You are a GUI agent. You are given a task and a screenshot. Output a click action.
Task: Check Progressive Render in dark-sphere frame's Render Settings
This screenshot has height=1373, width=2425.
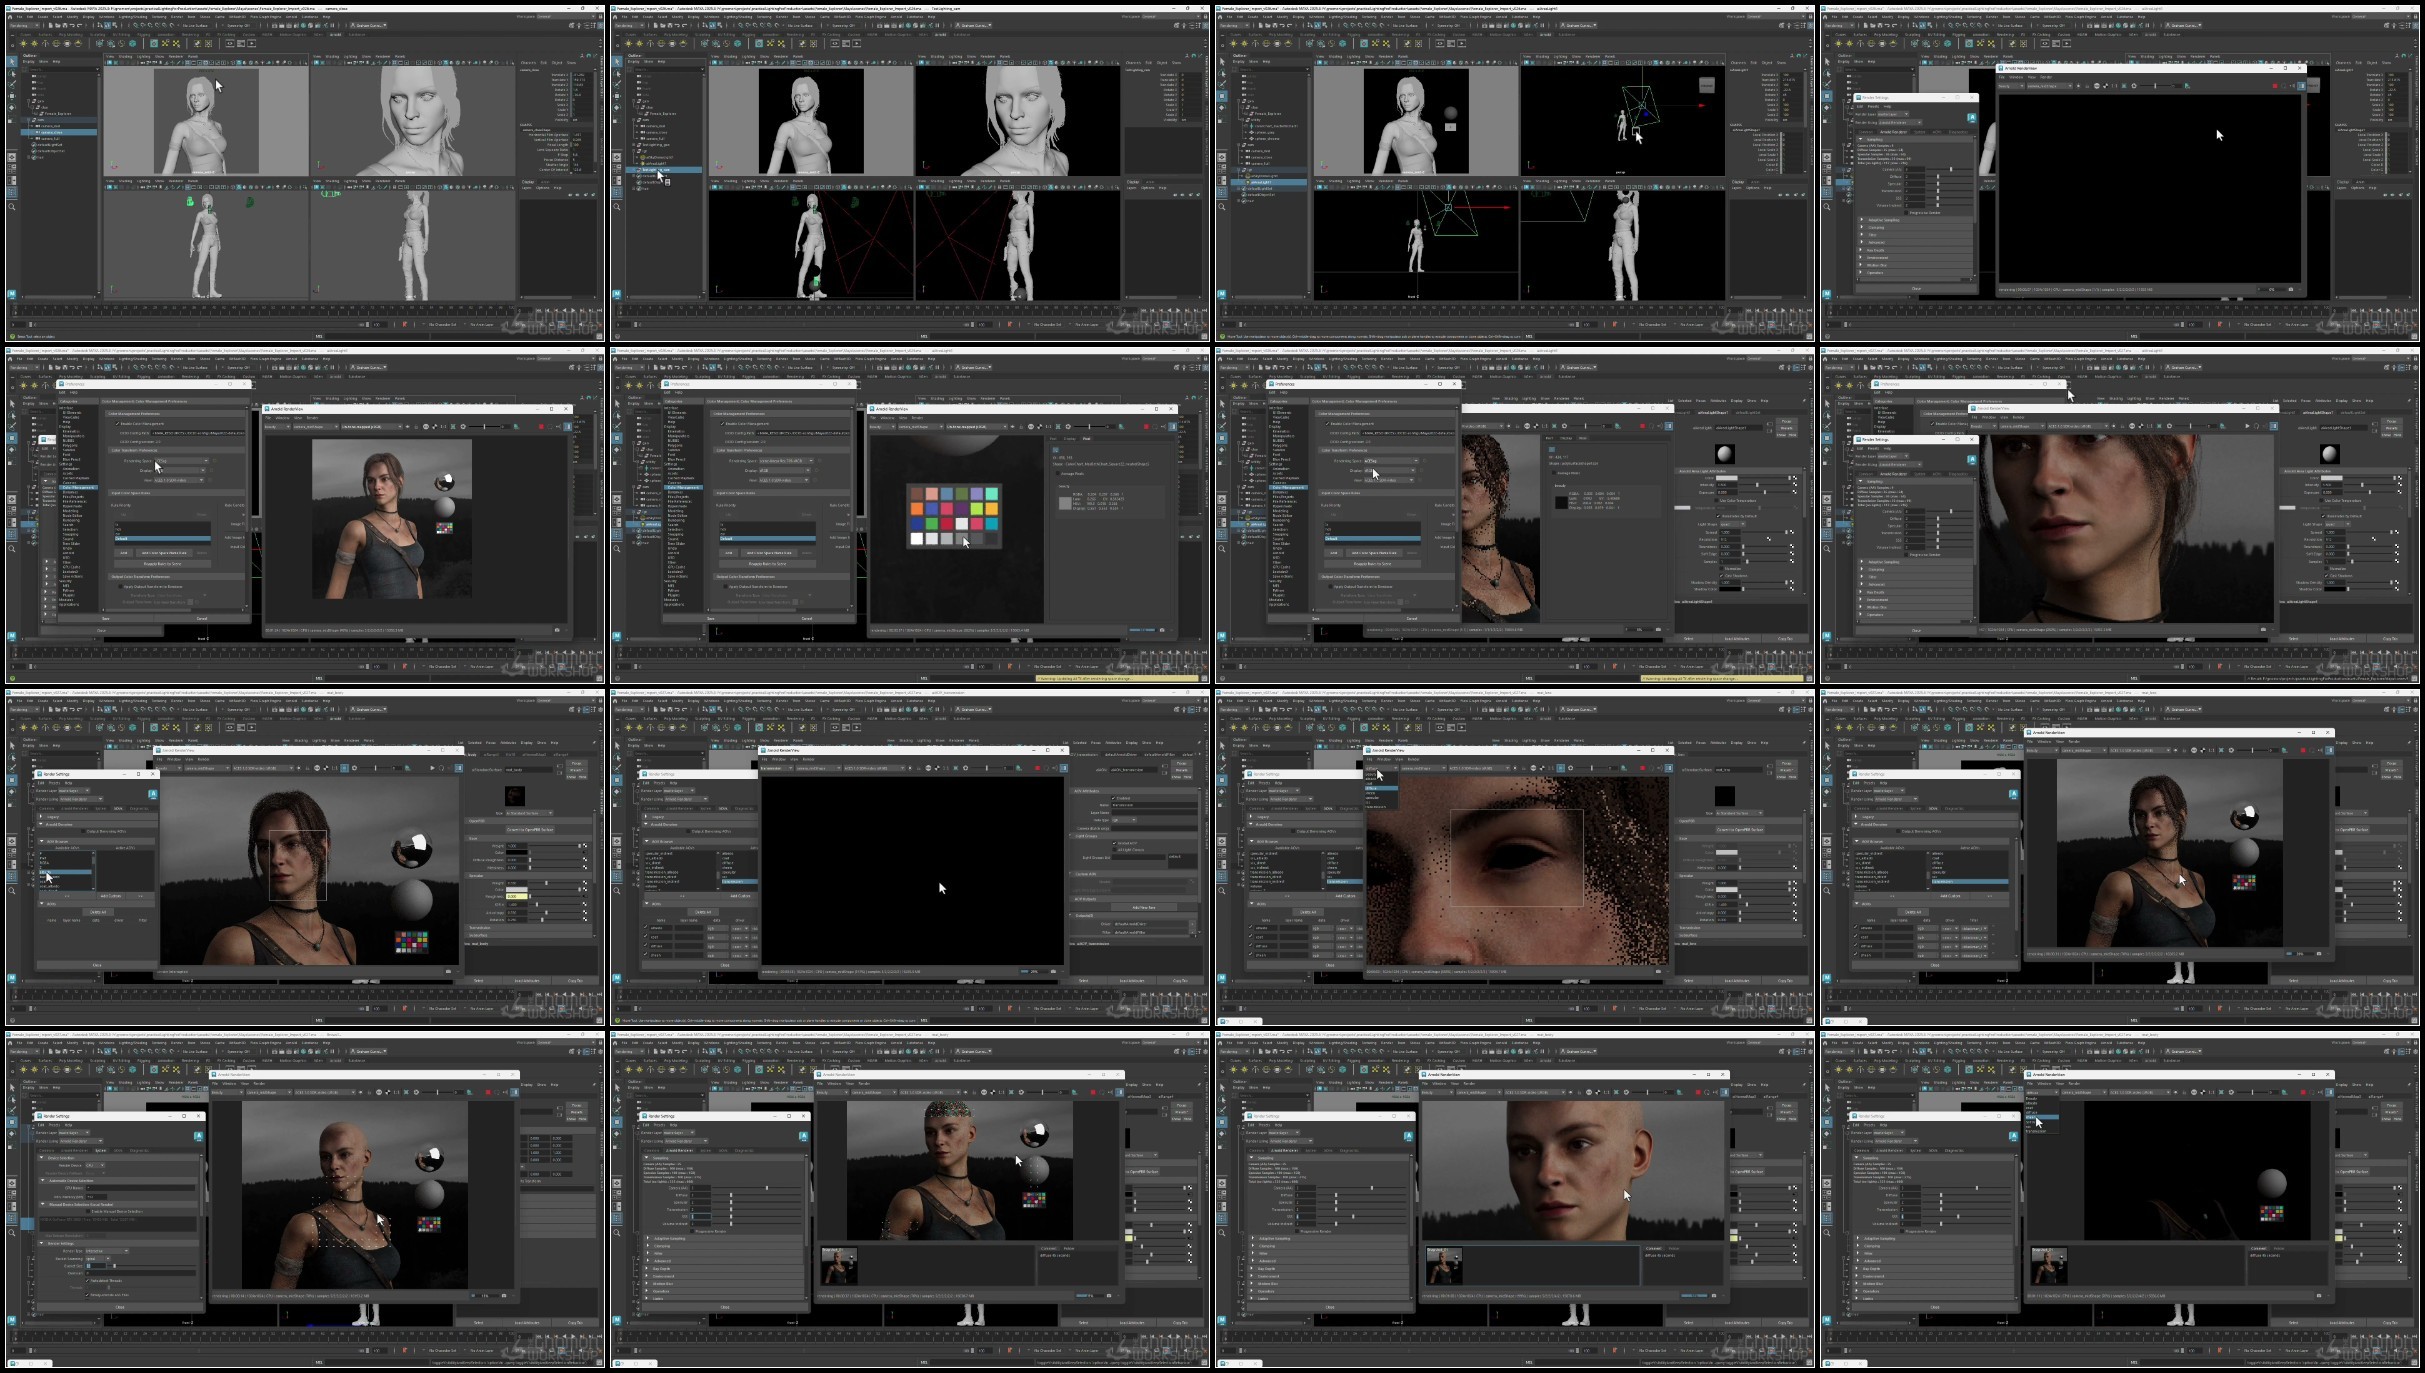coord(1902,1231)
